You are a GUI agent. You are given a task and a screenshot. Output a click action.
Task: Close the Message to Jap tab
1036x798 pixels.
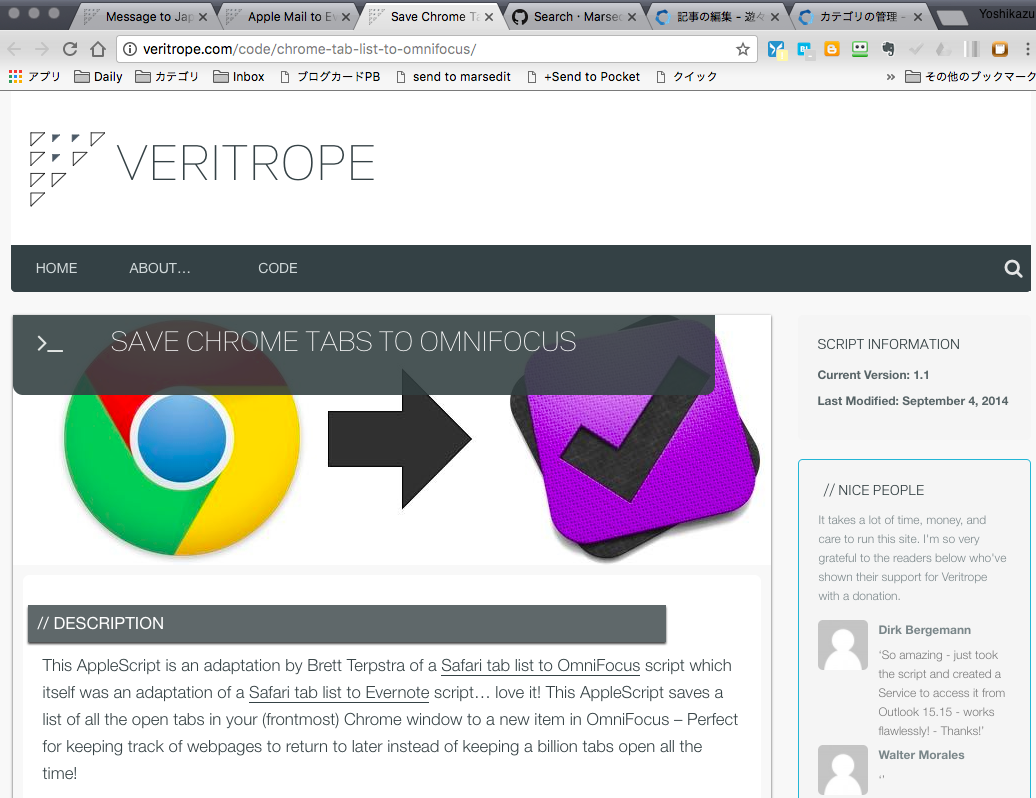pos(203,17)
